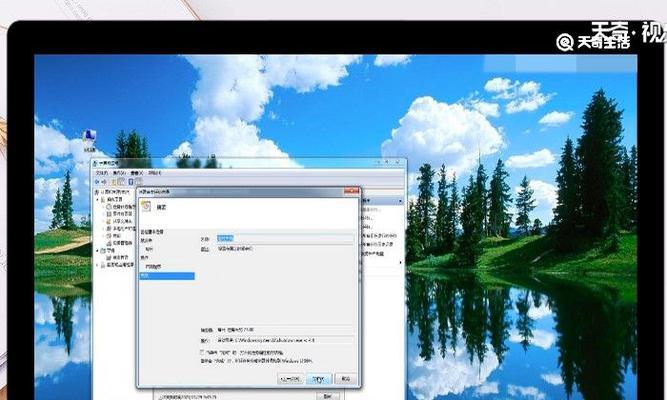667x400 pixels.
Task: Select 共享文件夹 Shared Folders in the tree
Action: point(119,221)
